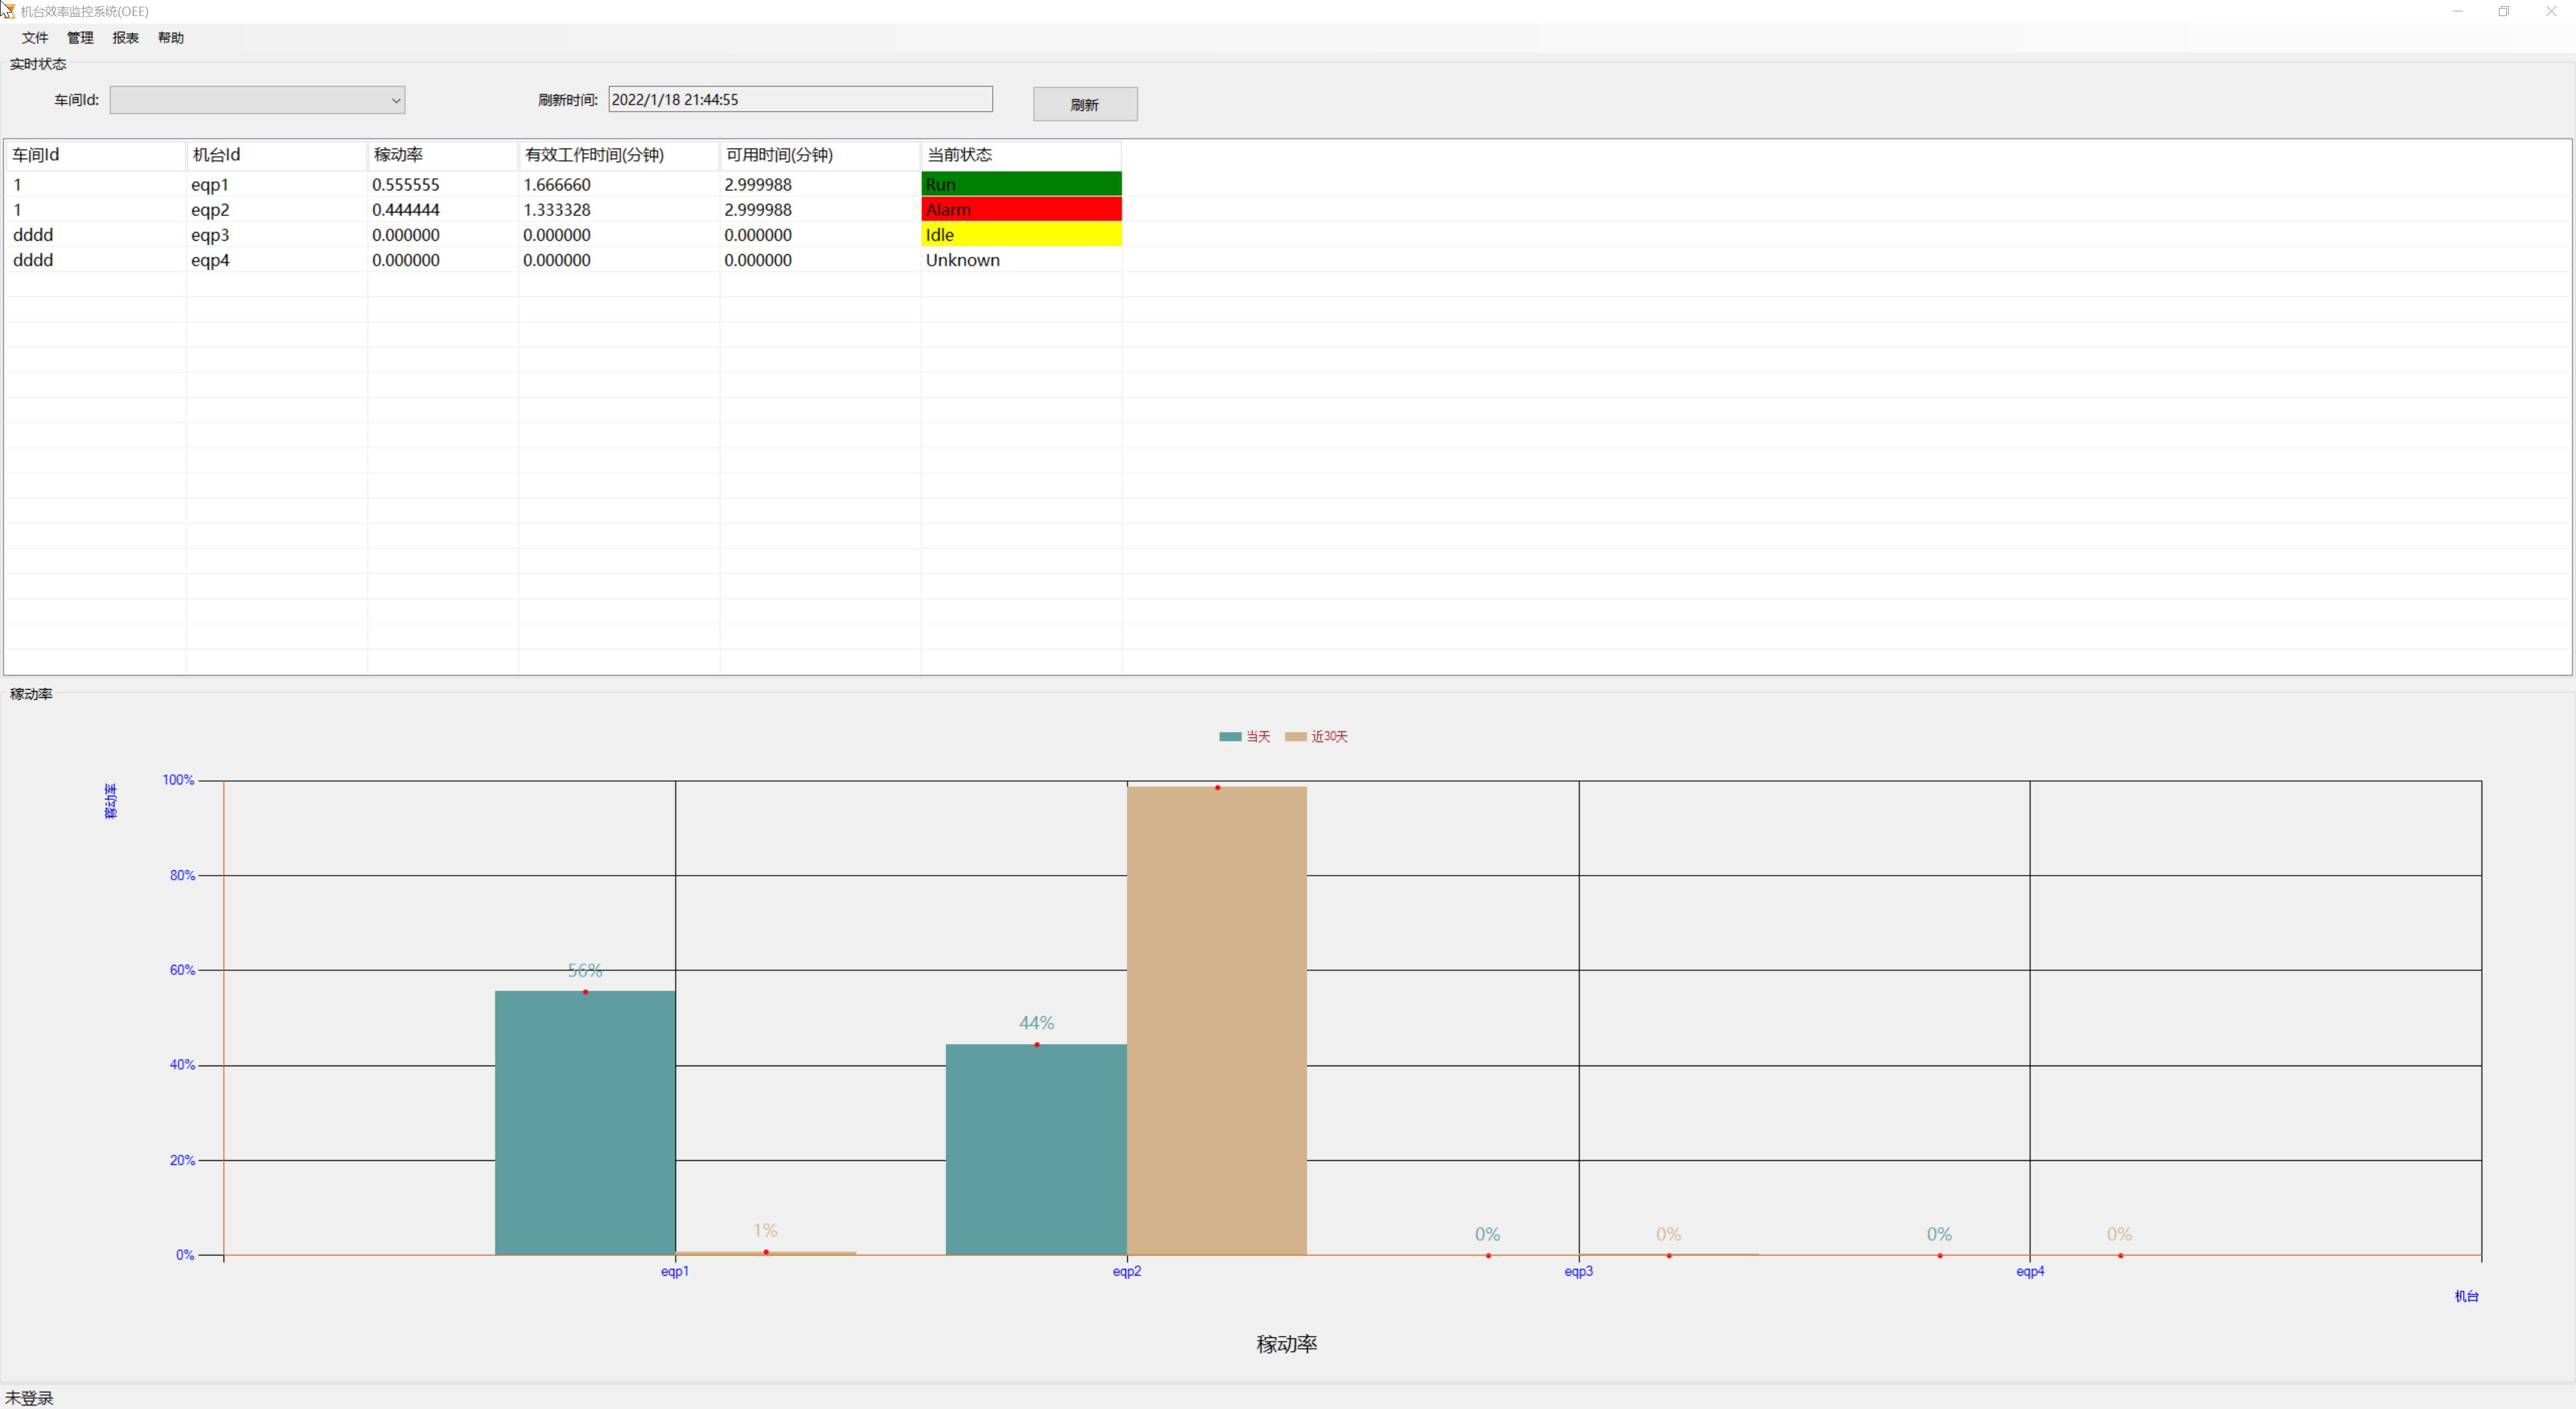Toggle the 近30天 legend swatch
Image resolution: width=2576 pixels, height=1409 pixels.
tap(1295, 737)
